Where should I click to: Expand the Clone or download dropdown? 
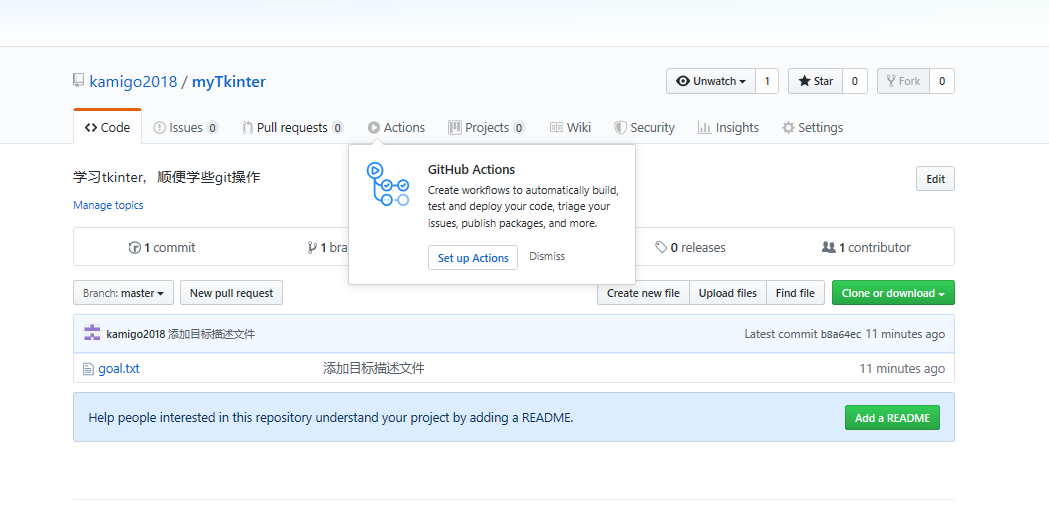click(893, 292)
